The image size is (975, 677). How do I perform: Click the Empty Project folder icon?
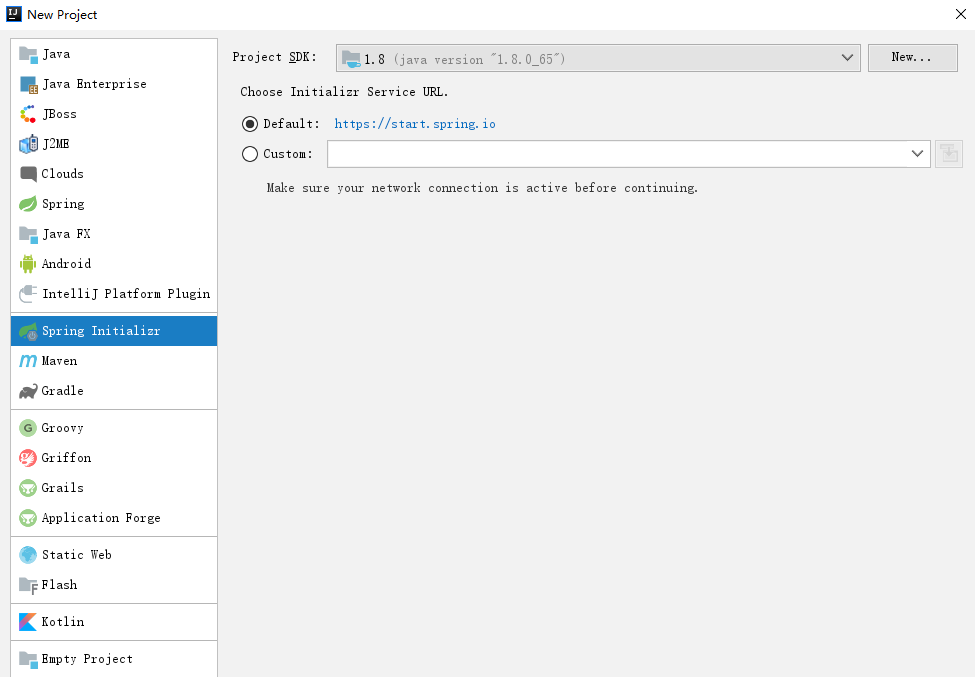[28, 659]
